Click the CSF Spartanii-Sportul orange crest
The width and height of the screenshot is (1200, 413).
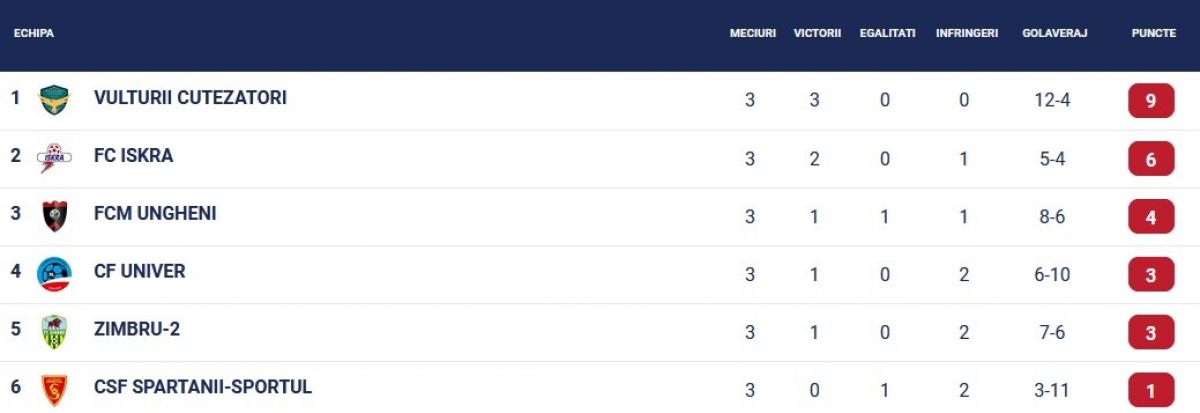(x=54, y=389)
